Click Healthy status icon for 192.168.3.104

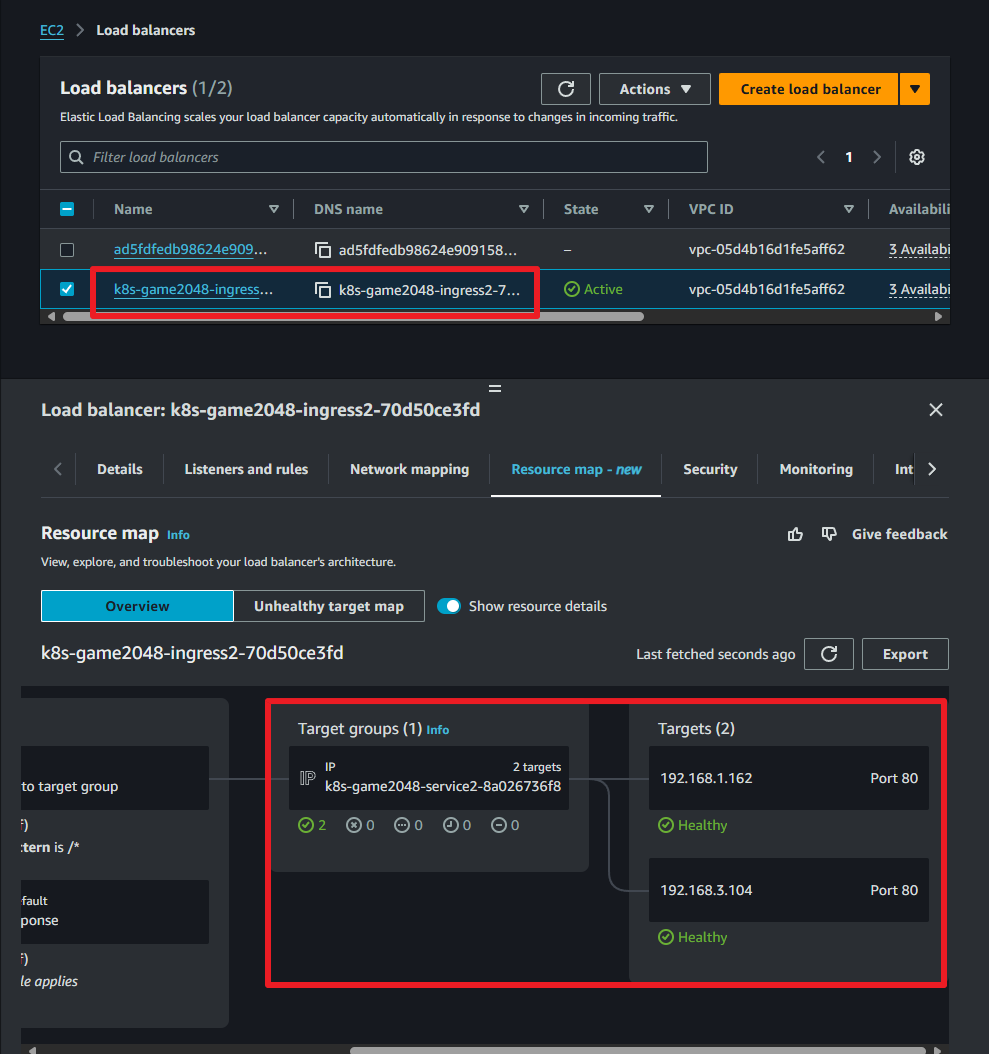click(x=666, y=938)
